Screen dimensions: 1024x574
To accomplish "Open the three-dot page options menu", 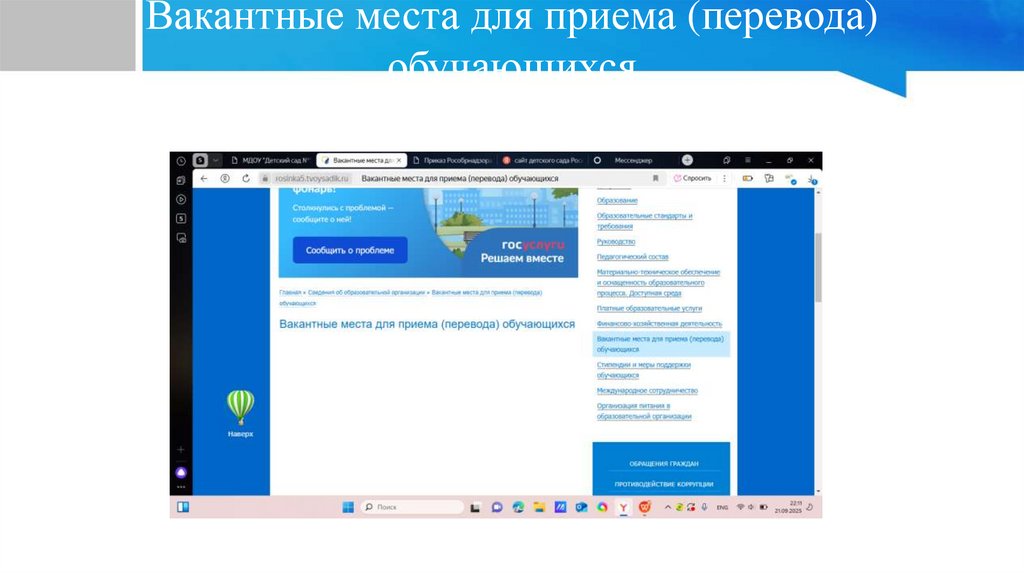I will pos(724,178).
